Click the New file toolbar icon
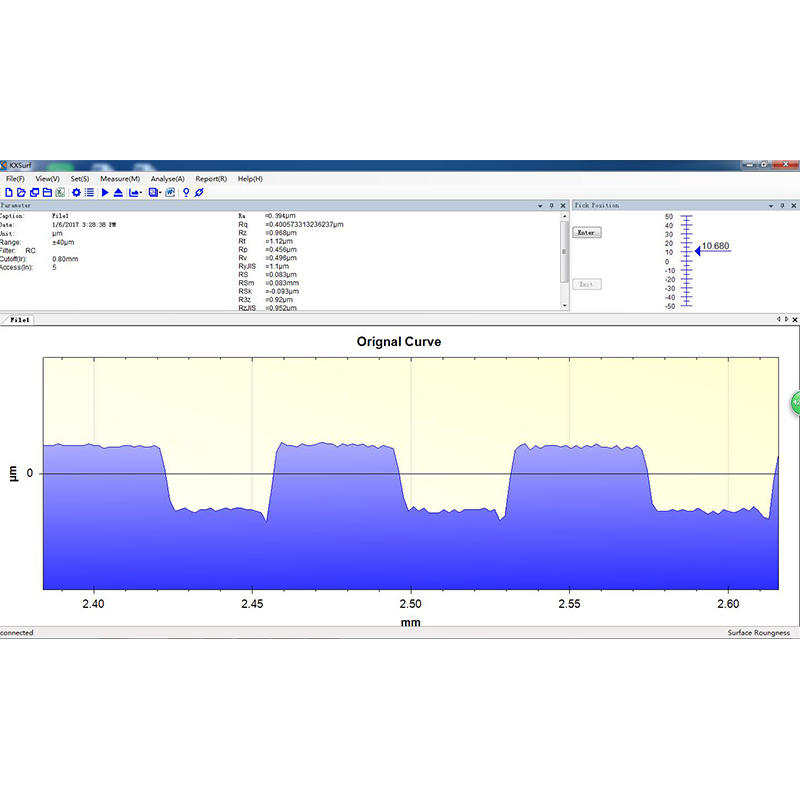This screenshot has width=800, height=800. coord(8,192)
